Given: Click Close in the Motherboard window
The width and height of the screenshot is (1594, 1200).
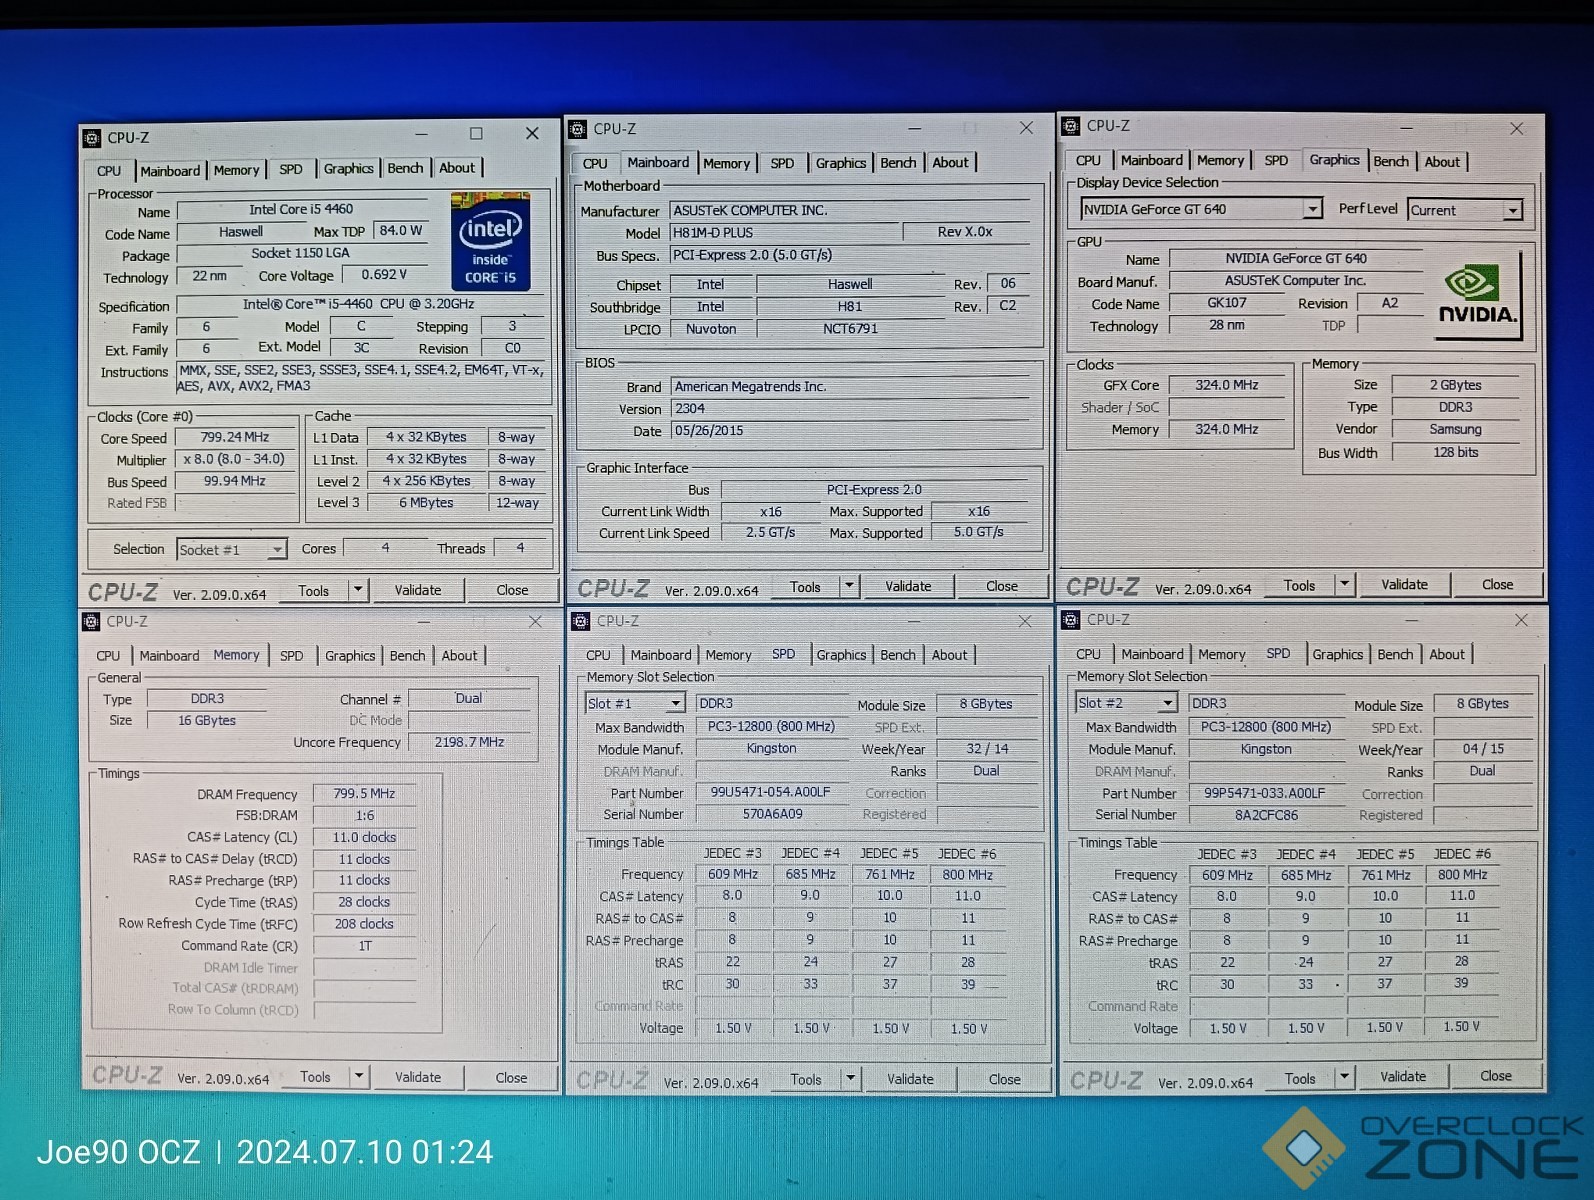Looking at the screenshot, I should tap(1002, 586).
